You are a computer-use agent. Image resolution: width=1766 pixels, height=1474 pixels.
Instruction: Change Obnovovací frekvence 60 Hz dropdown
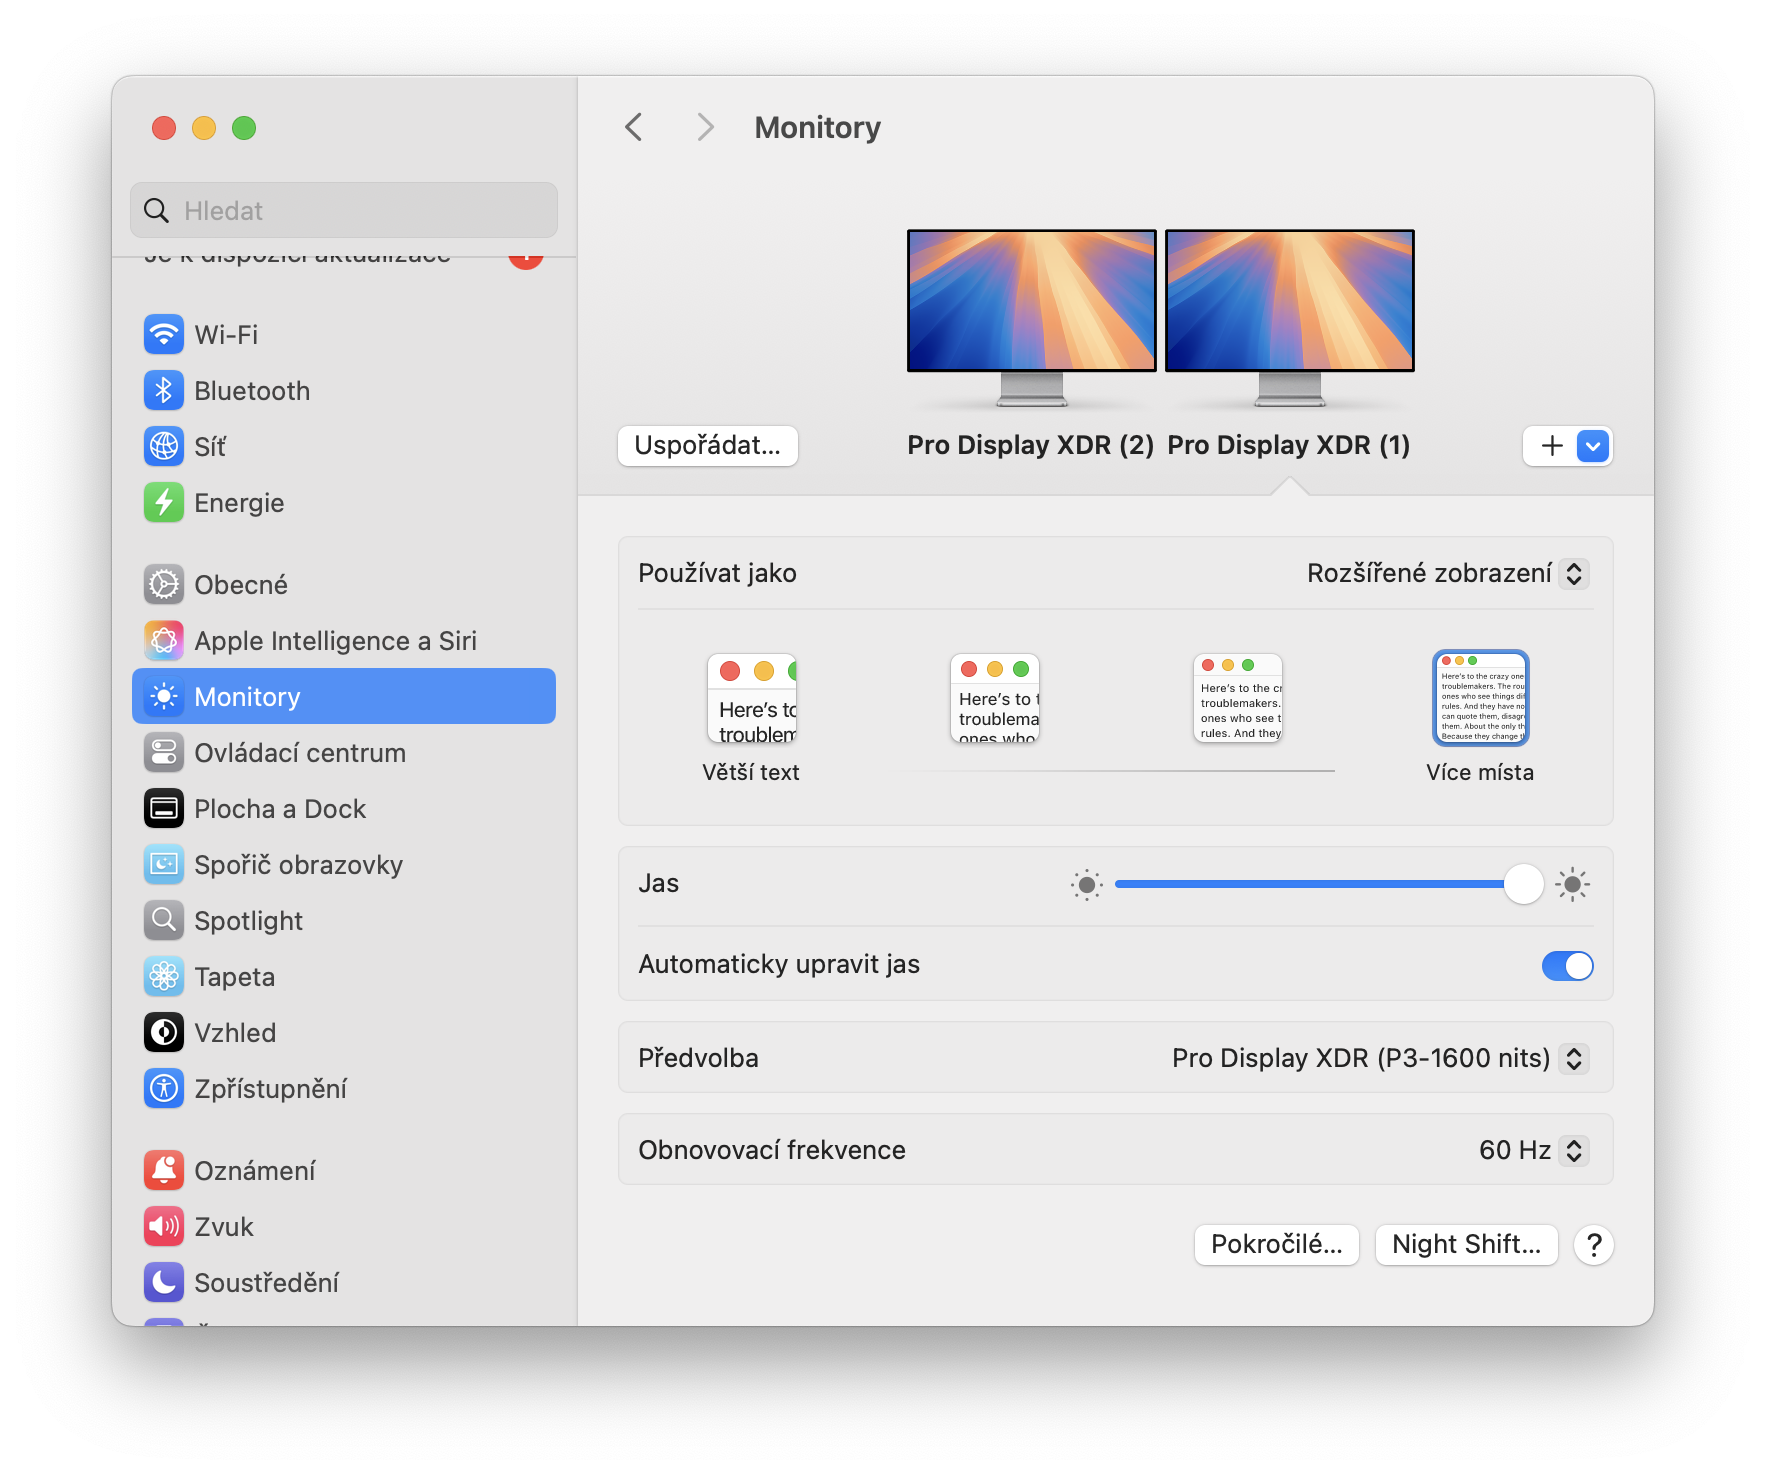point(1532,1151)
